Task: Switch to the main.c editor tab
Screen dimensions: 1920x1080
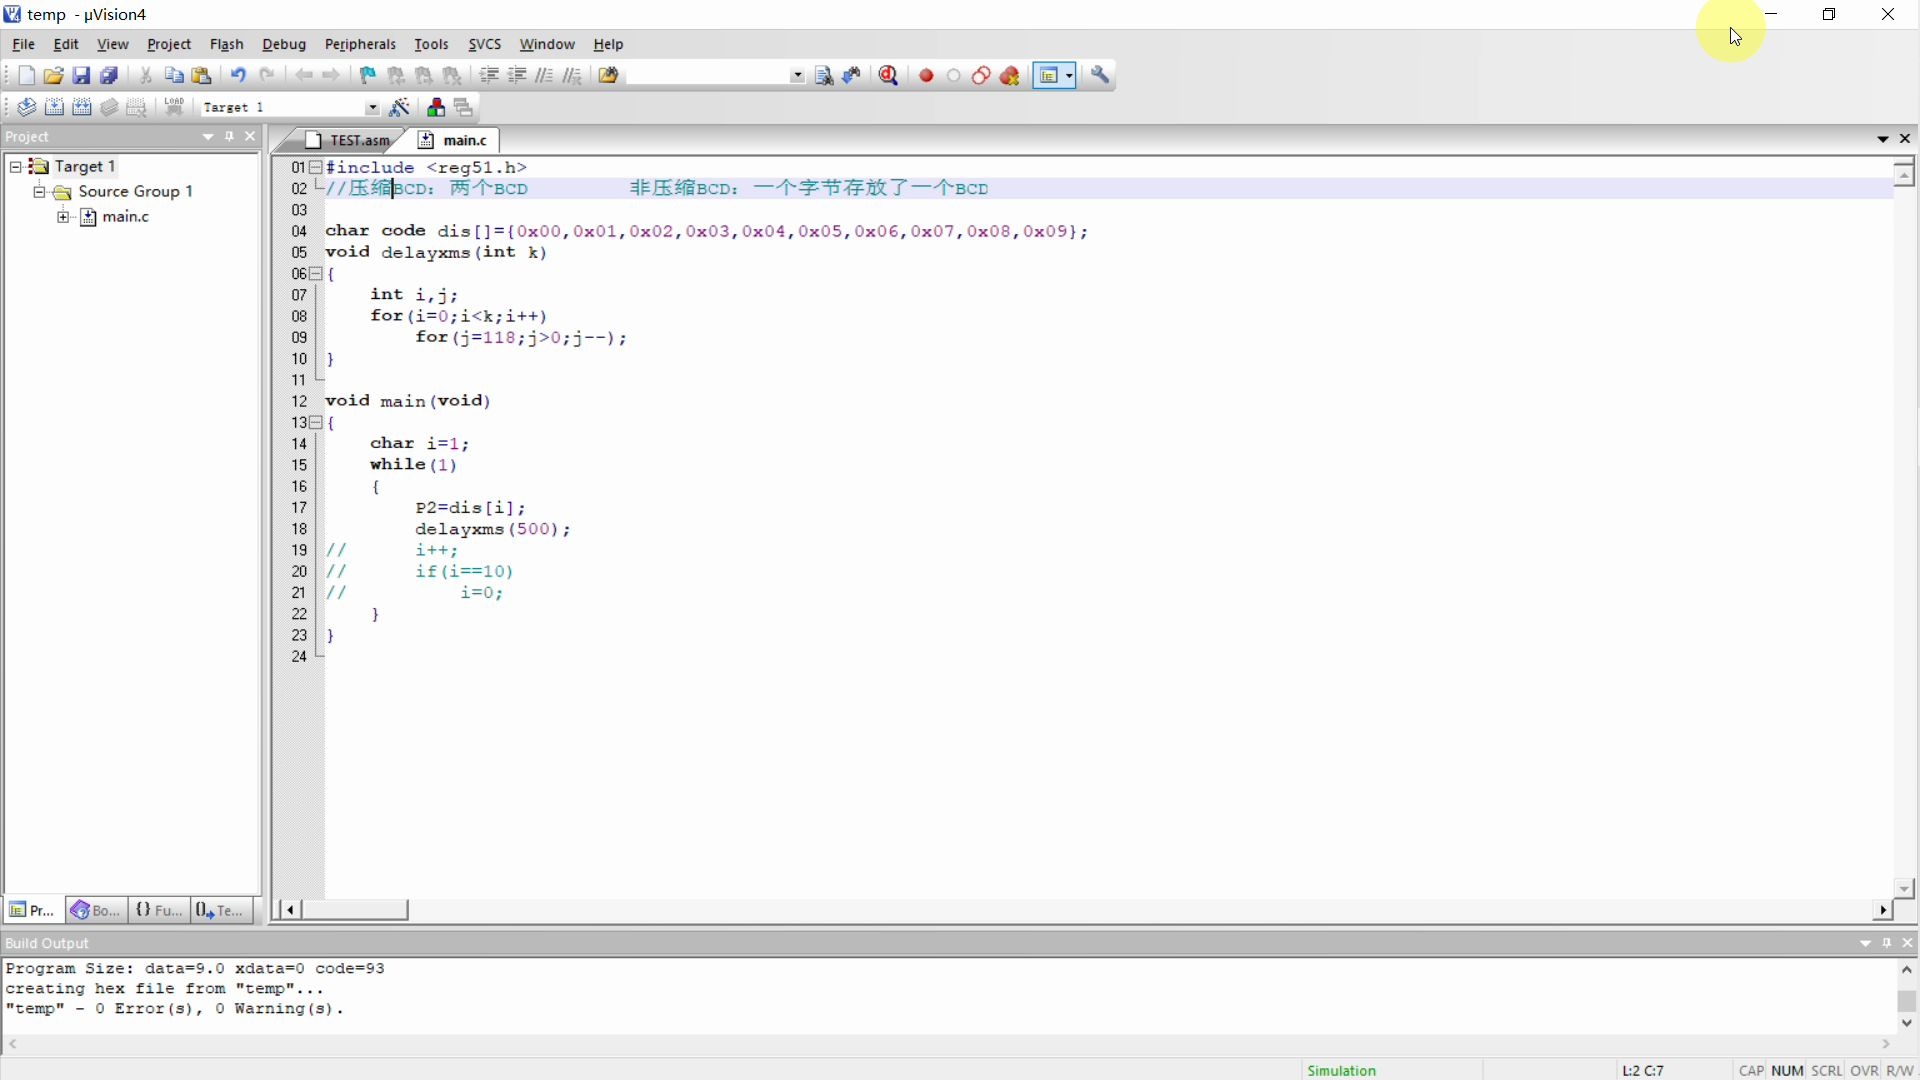Action: pos(454,140)
